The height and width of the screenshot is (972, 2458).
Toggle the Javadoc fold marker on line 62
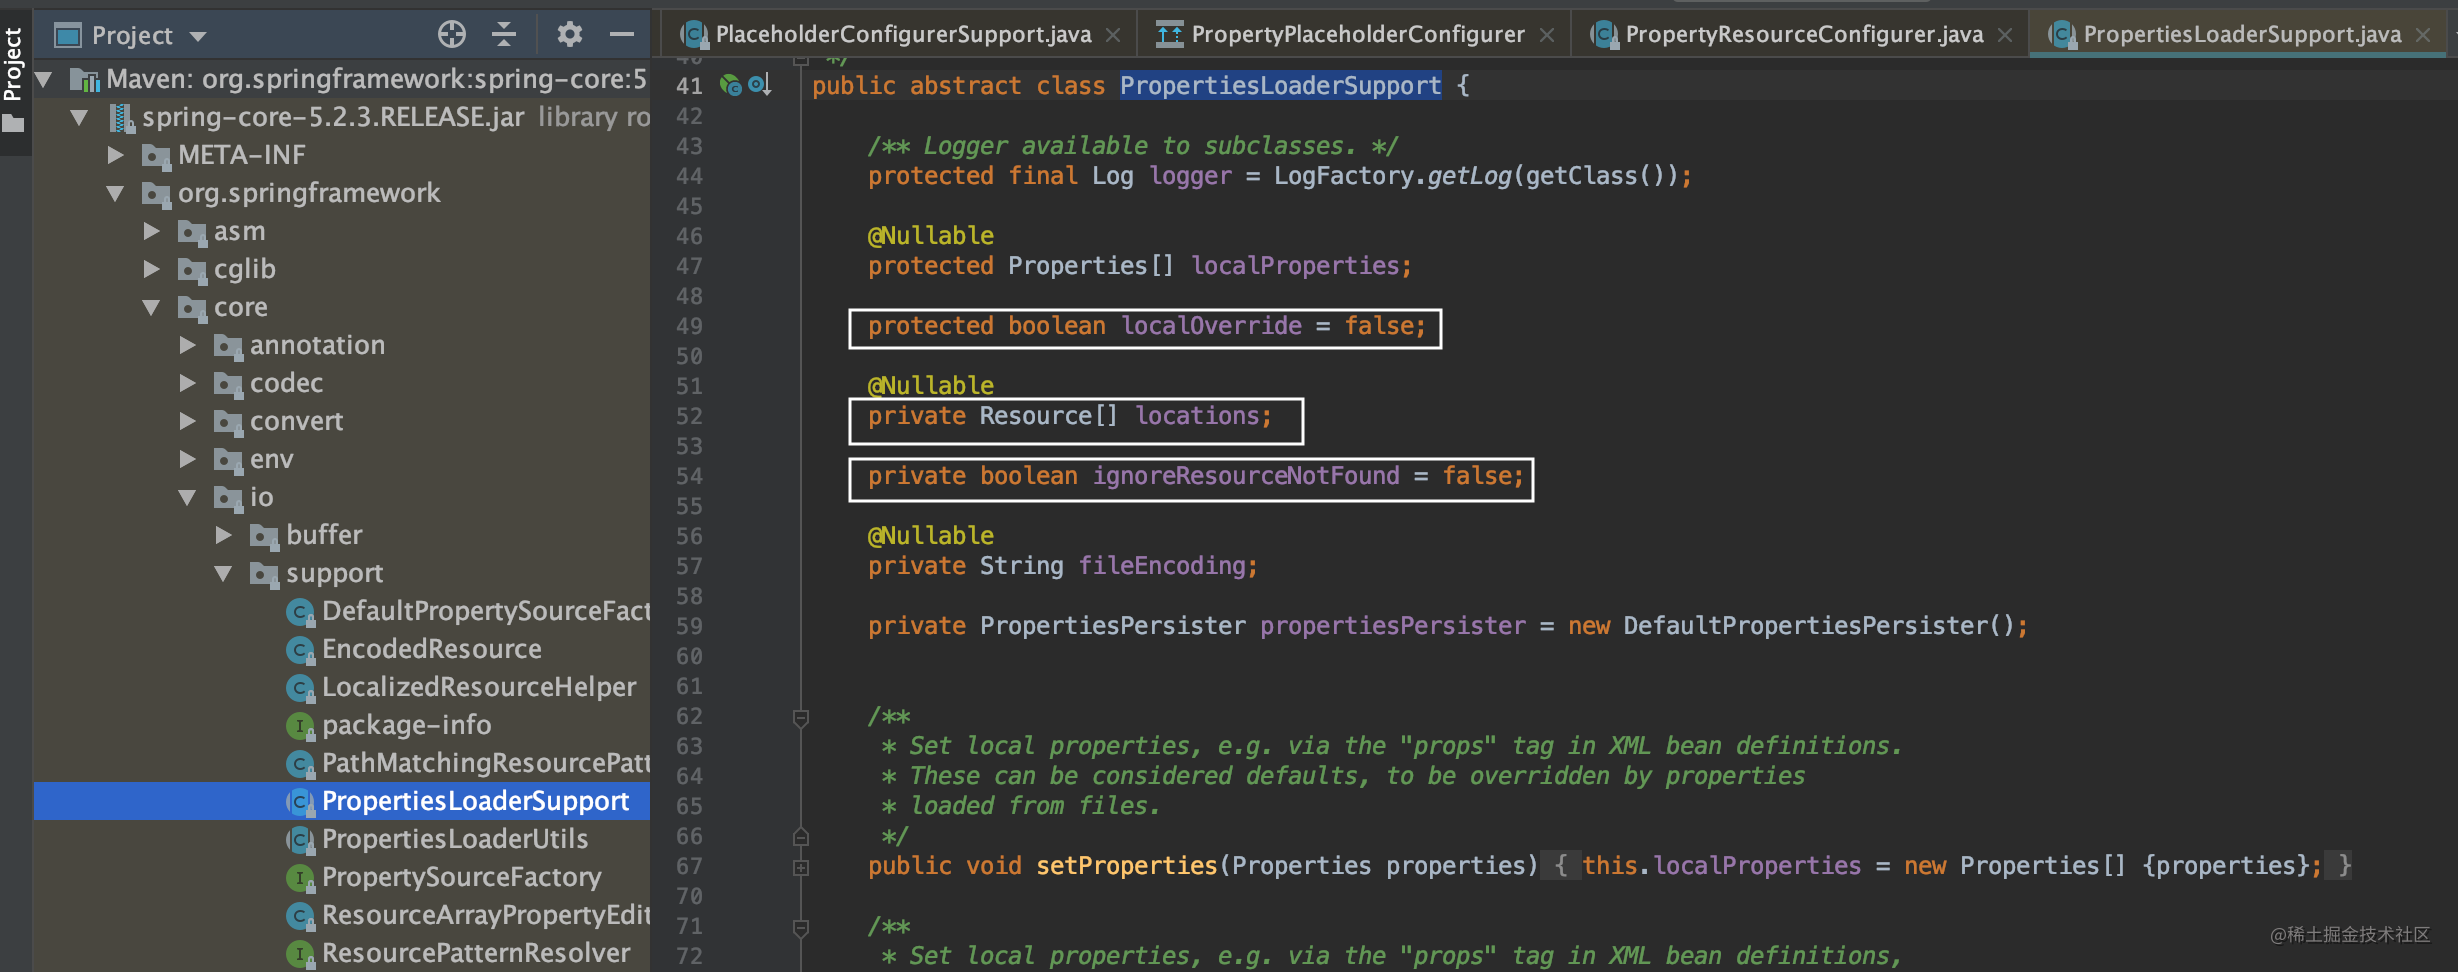click(x=801, y=718)
